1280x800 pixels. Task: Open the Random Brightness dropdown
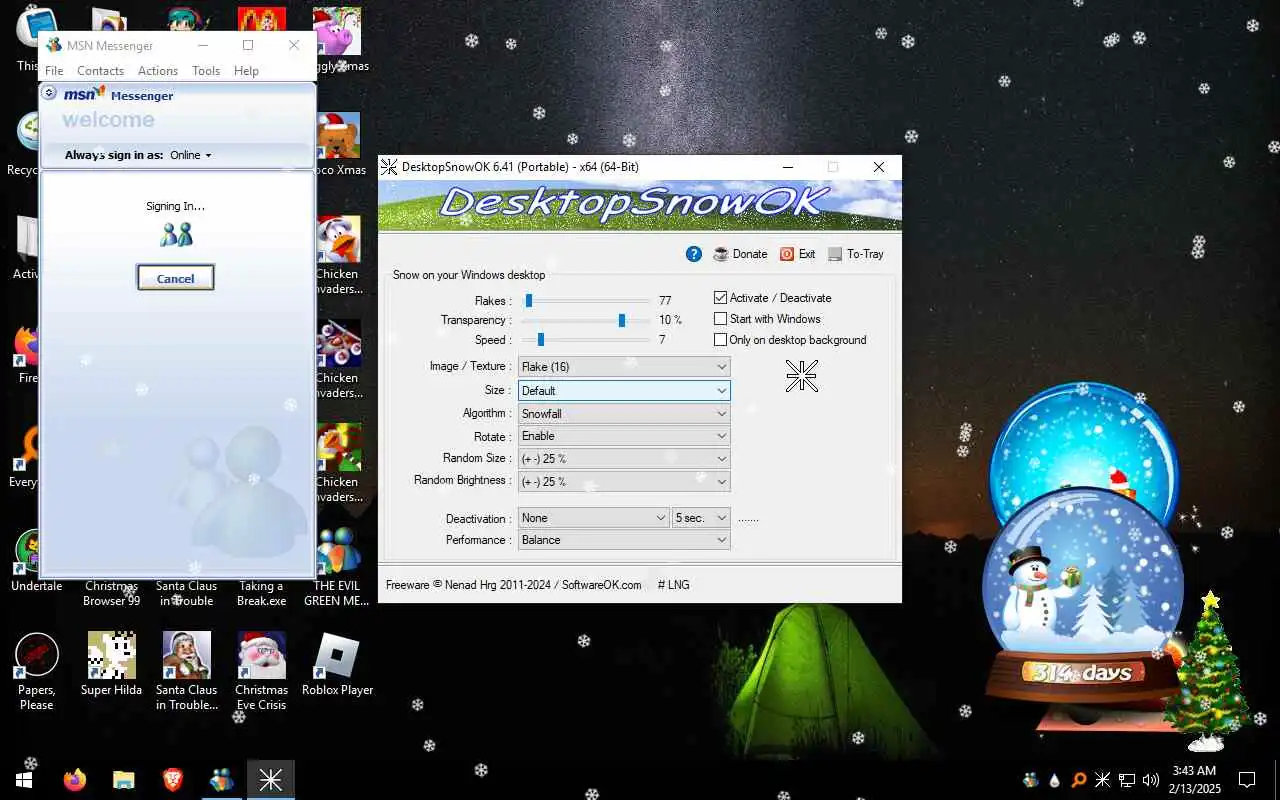624,481
